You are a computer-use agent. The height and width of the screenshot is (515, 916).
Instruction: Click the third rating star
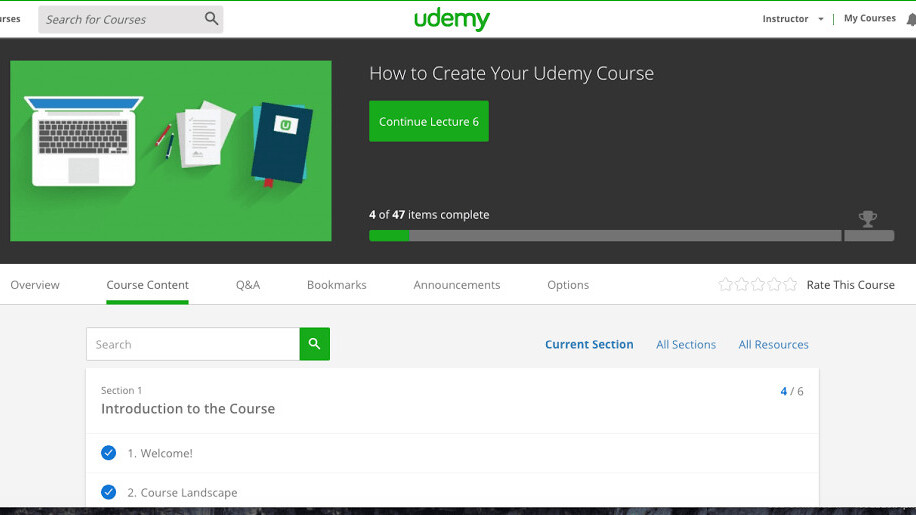pos(758,285)
